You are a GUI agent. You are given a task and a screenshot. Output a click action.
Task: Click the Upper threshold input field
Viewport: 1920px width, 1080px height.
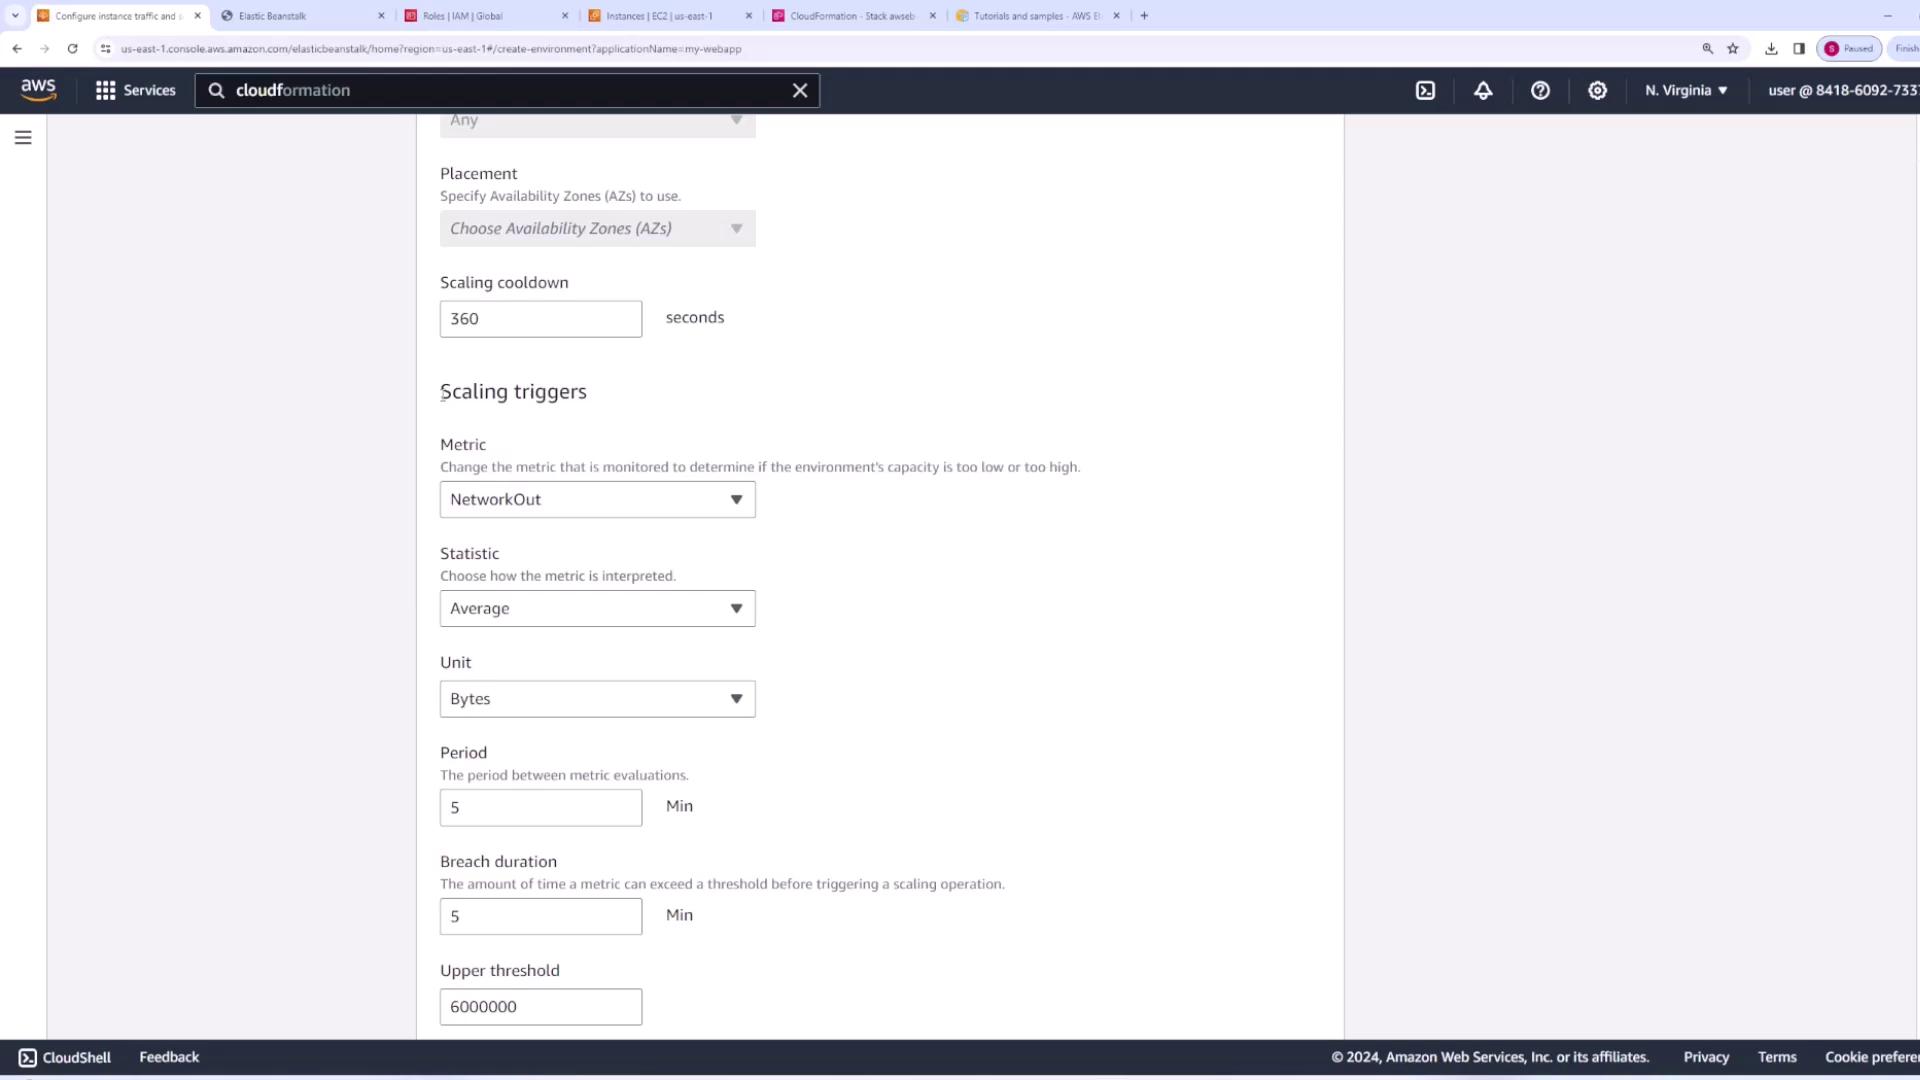pyautogui.click(x=540, y=1007)
